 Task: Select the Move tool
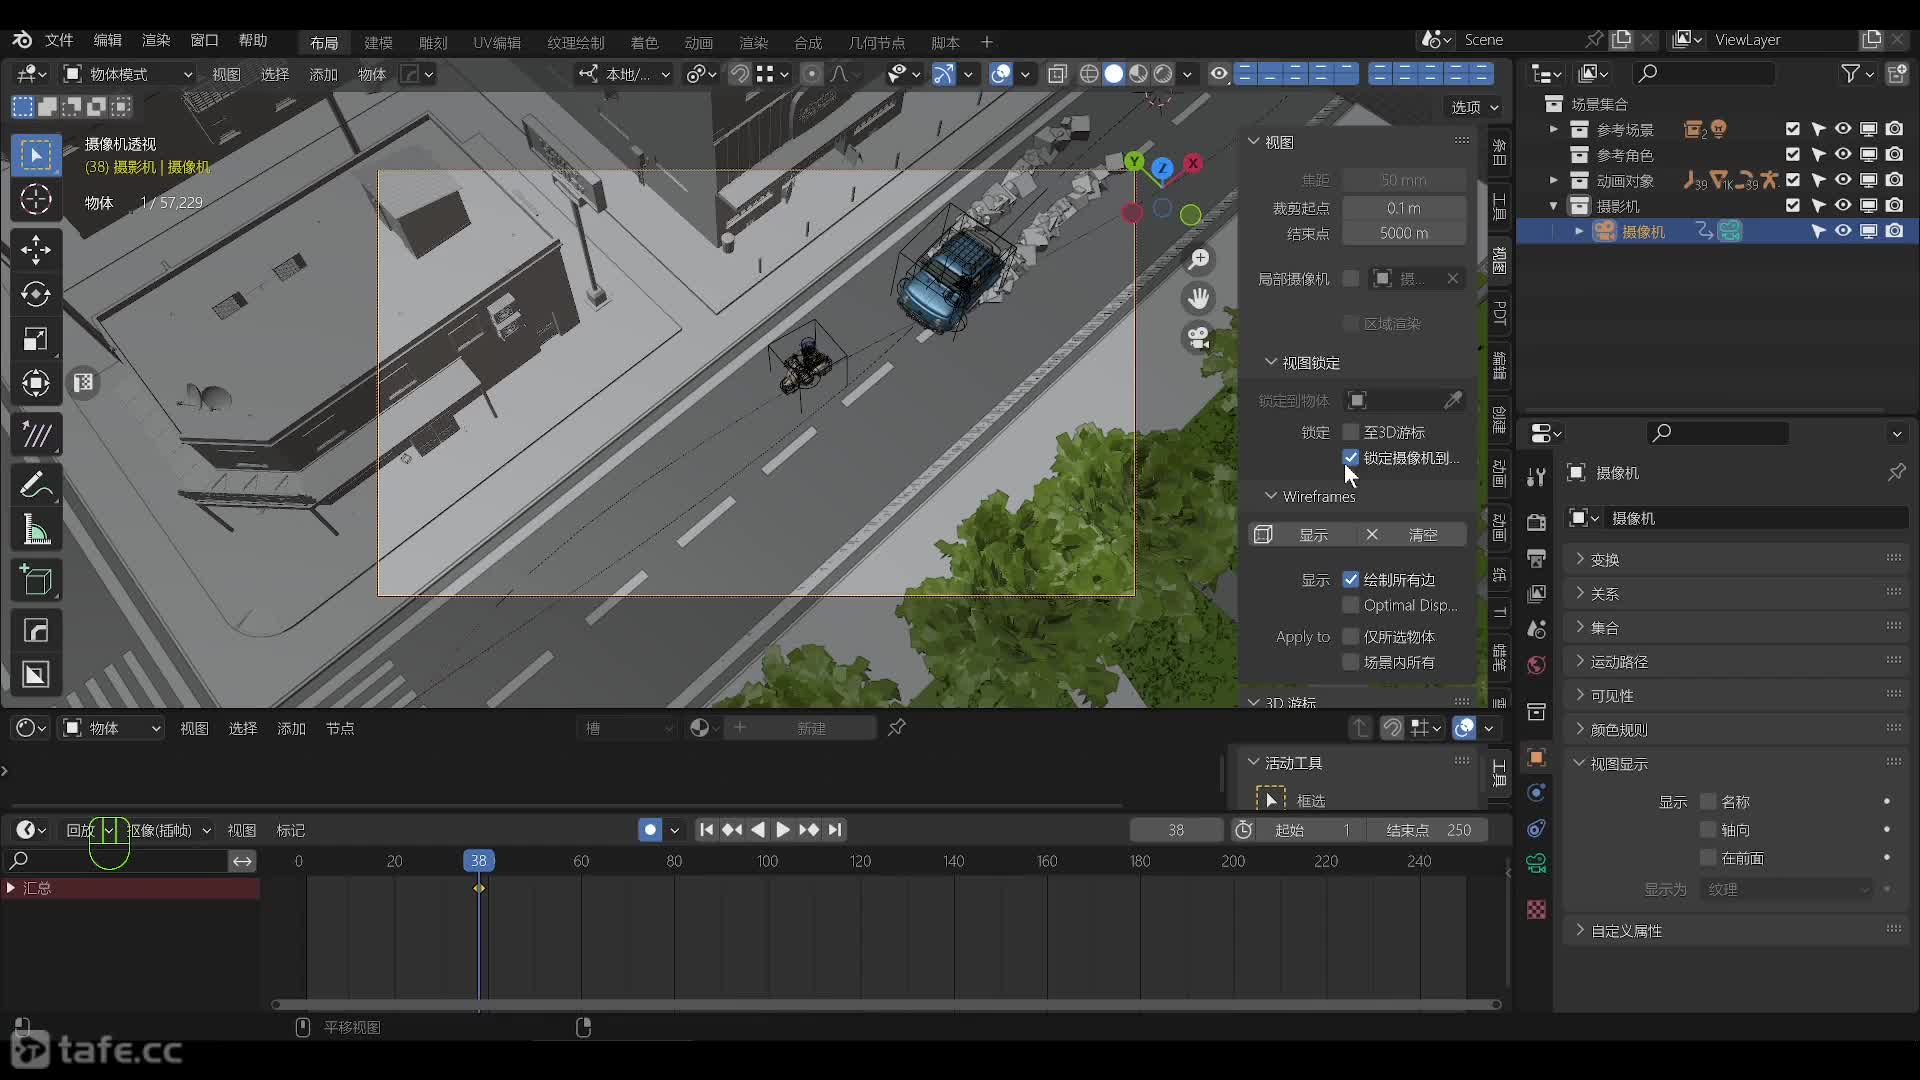[36, 250]
